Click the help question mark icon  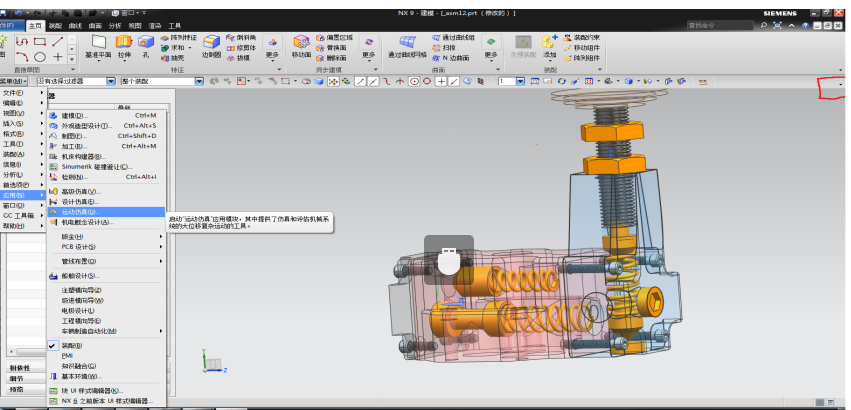805,25
